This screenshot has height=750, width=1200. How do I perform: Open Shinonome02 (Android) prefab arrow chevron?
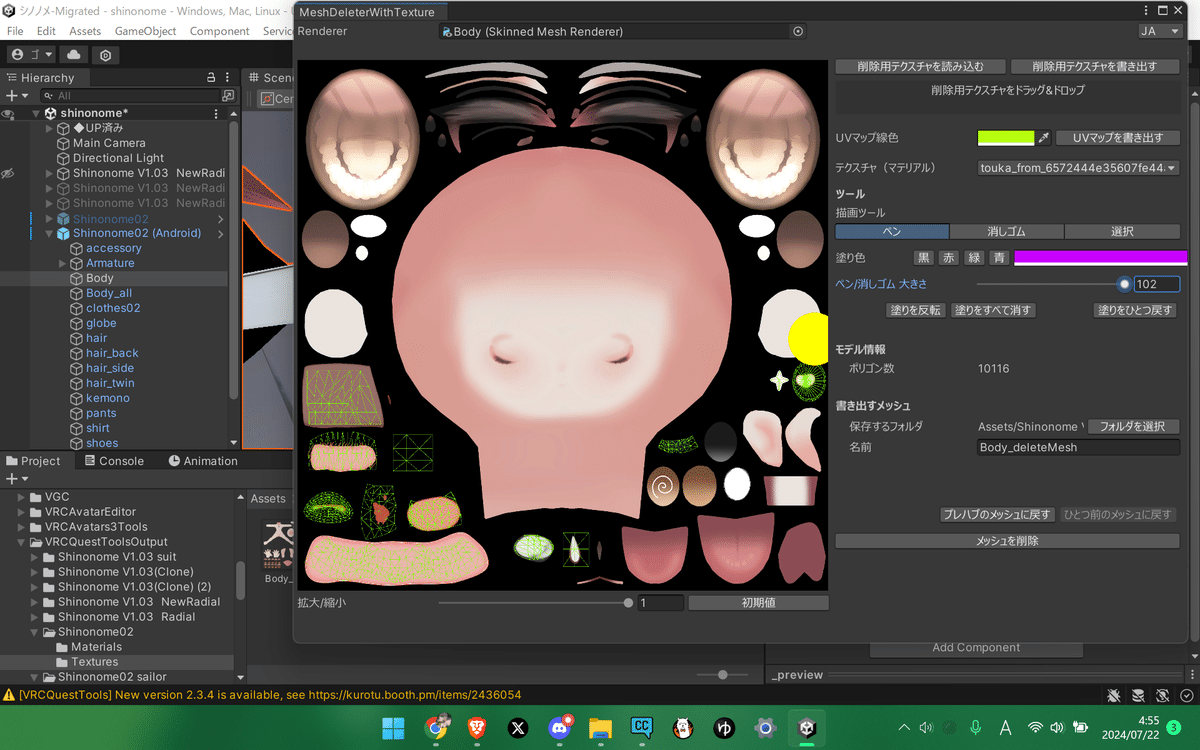click(220, 234)
